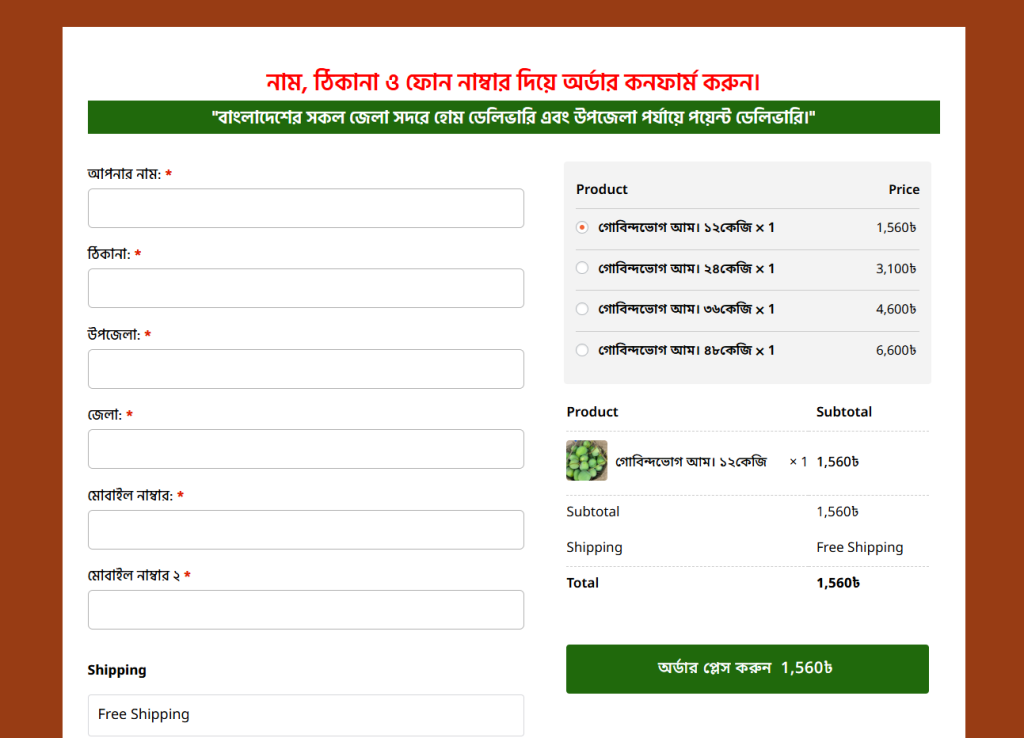Click the আপনার নাম input field

coord(306,208)
